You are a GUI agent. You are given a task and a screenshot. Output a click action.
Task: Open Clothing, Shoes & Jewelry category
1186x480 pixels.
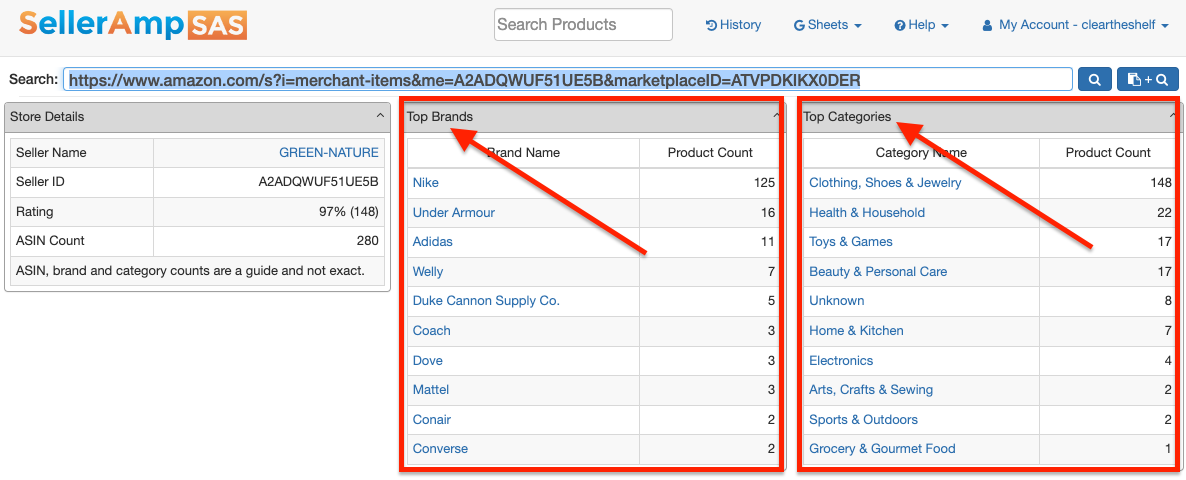(885, 183)
